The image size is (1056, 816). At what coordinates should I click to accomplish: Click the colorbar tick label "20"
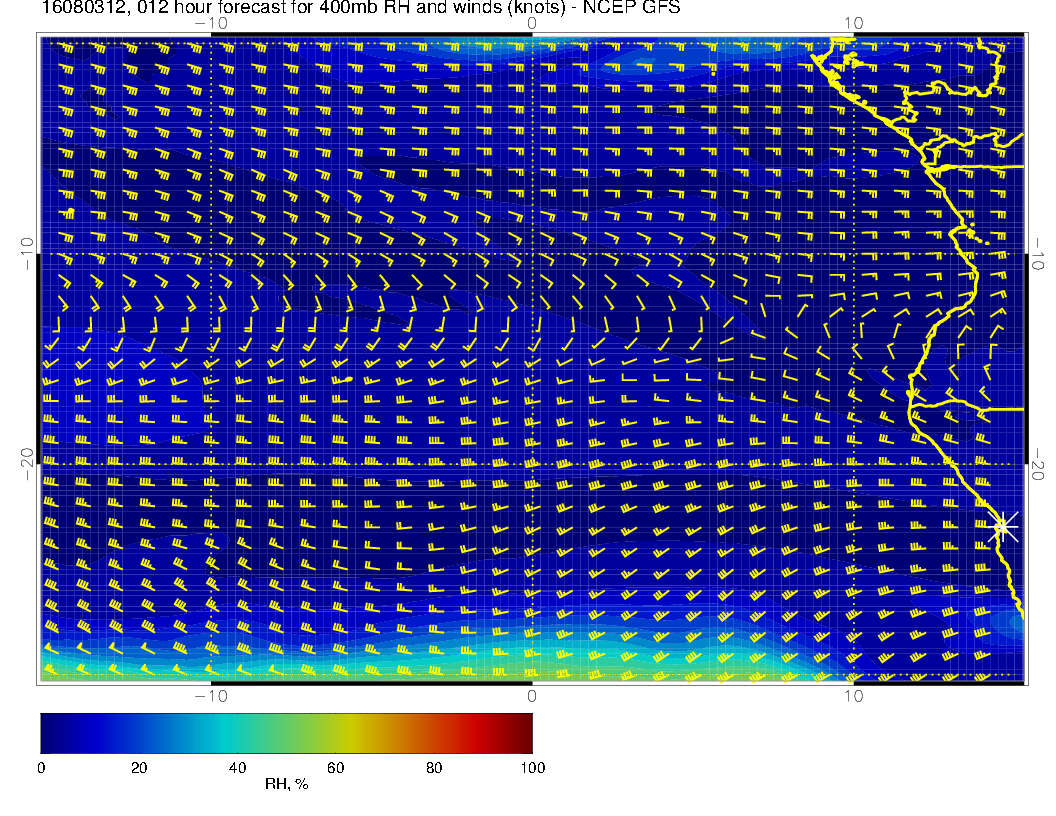click(139, 768)
